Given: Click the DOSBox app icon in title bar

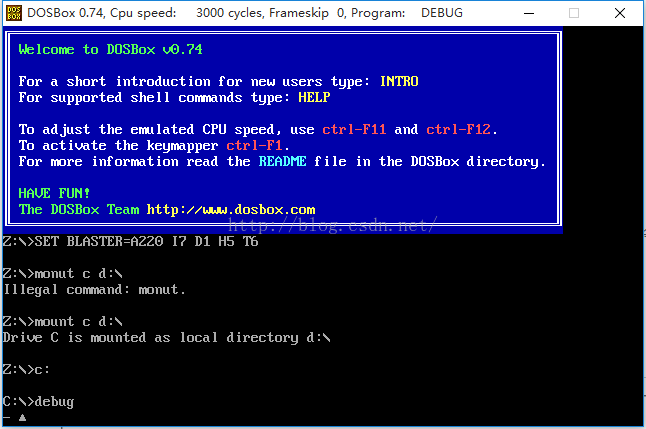Looking at the screenshot, I should click(x=14, y=13).
